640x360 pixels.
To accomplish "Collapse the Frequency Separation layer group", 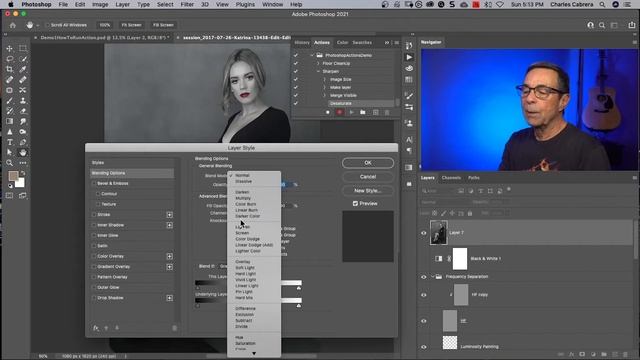I will click(432, 277).
